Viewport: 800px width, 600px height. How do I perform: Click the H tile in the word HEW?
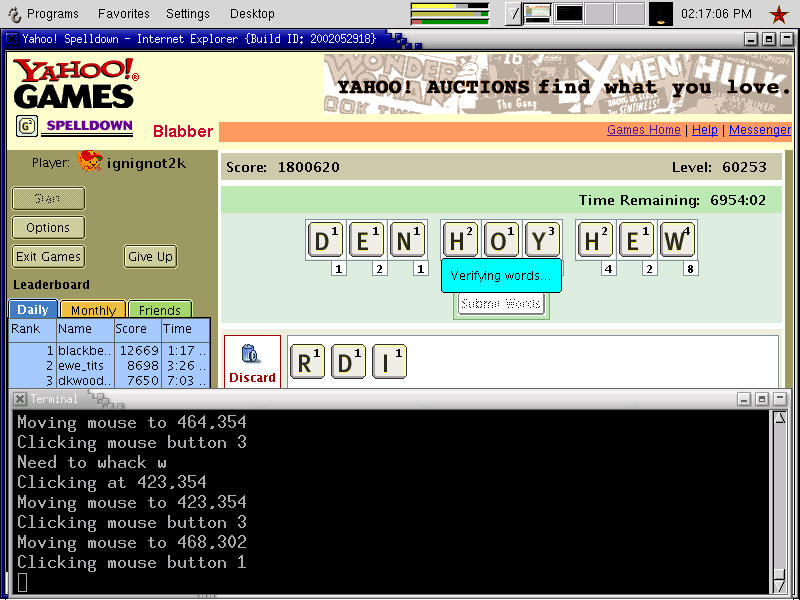[x=595, y=240]
